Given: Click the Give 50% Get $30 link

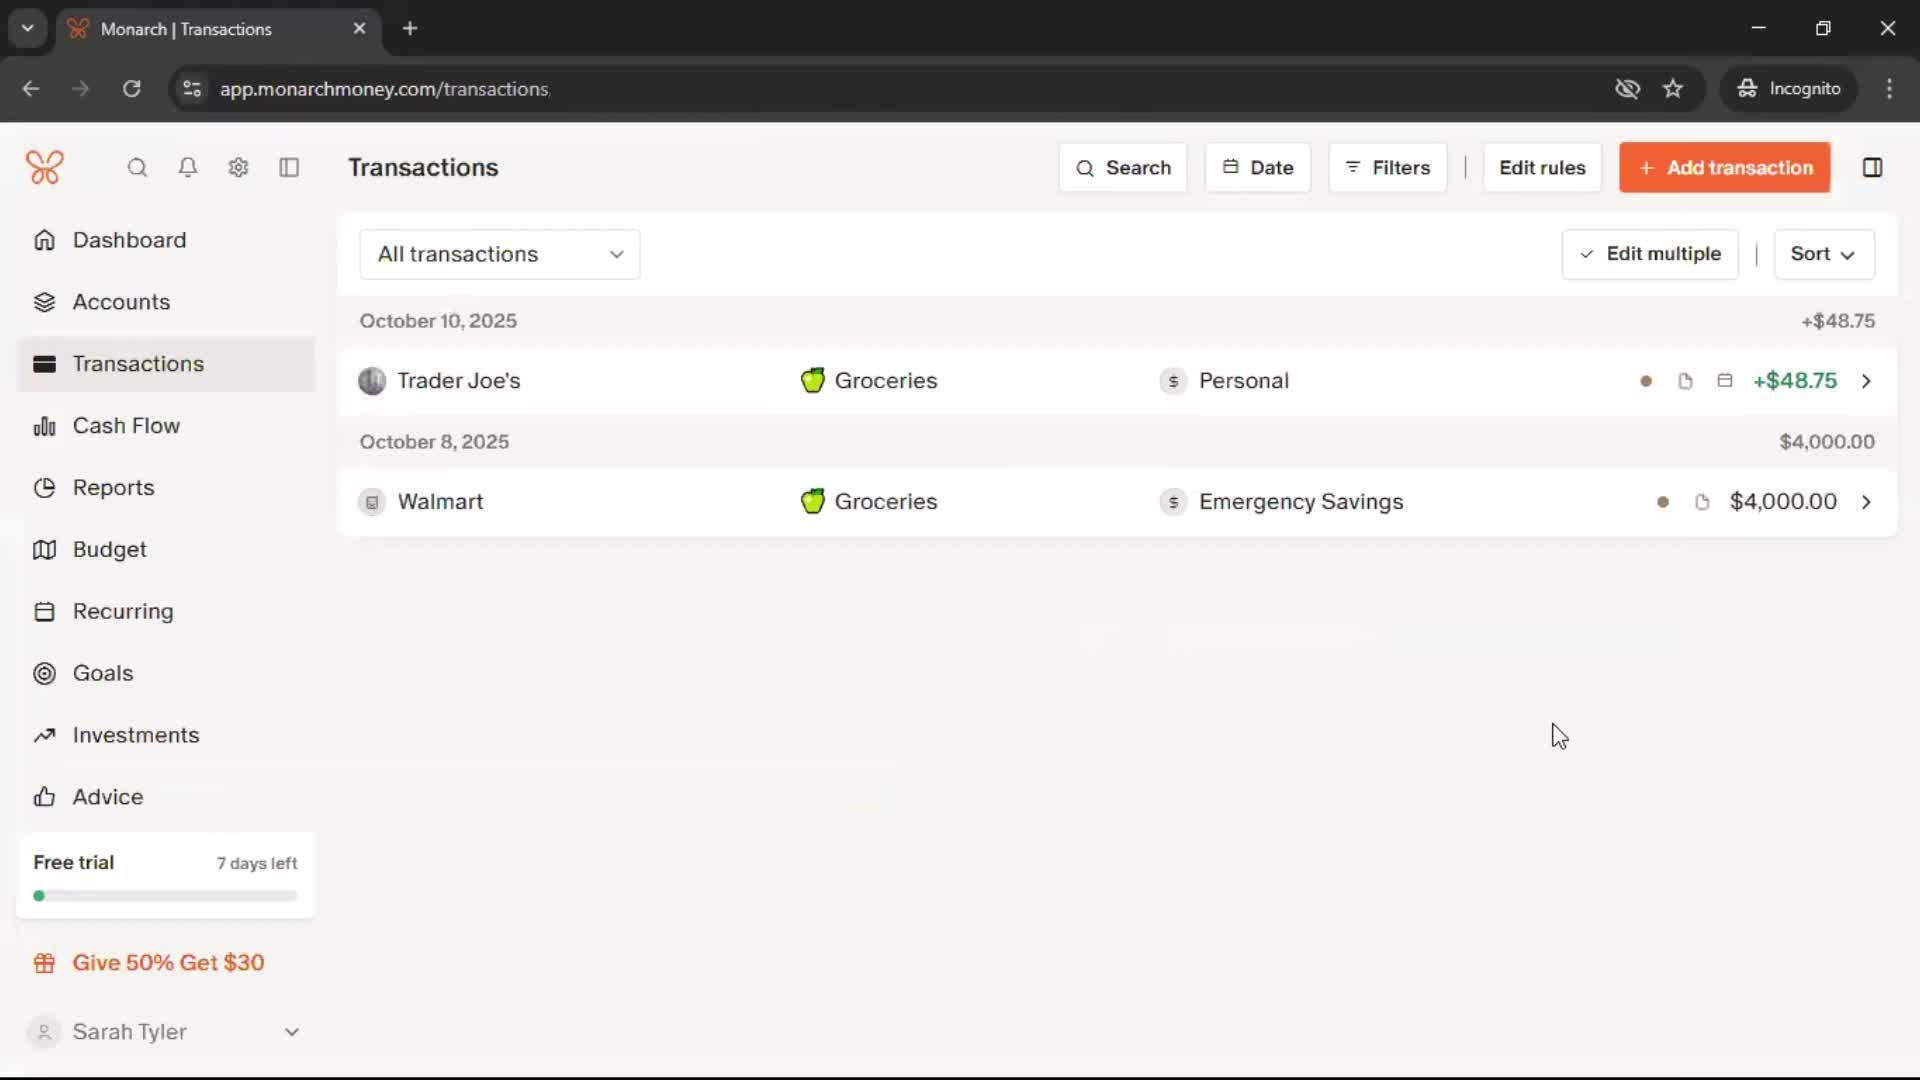Looking at the screenshot, I should [168, 963].
